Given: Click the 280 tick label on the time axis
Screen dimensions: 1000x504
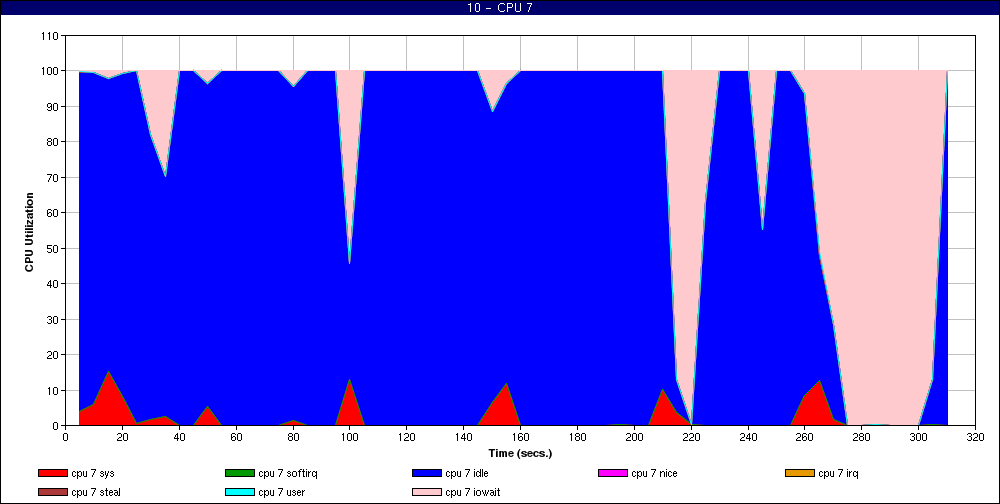Looking at the screenshot, I should click(x=862, y=437).
